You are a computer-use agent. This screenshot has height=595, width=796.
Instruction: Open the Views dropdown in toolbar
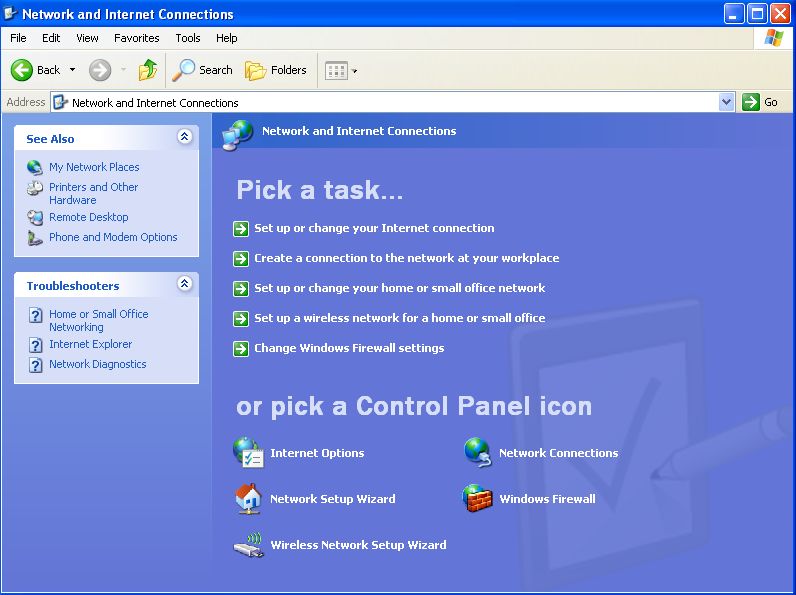click(341, 70)
